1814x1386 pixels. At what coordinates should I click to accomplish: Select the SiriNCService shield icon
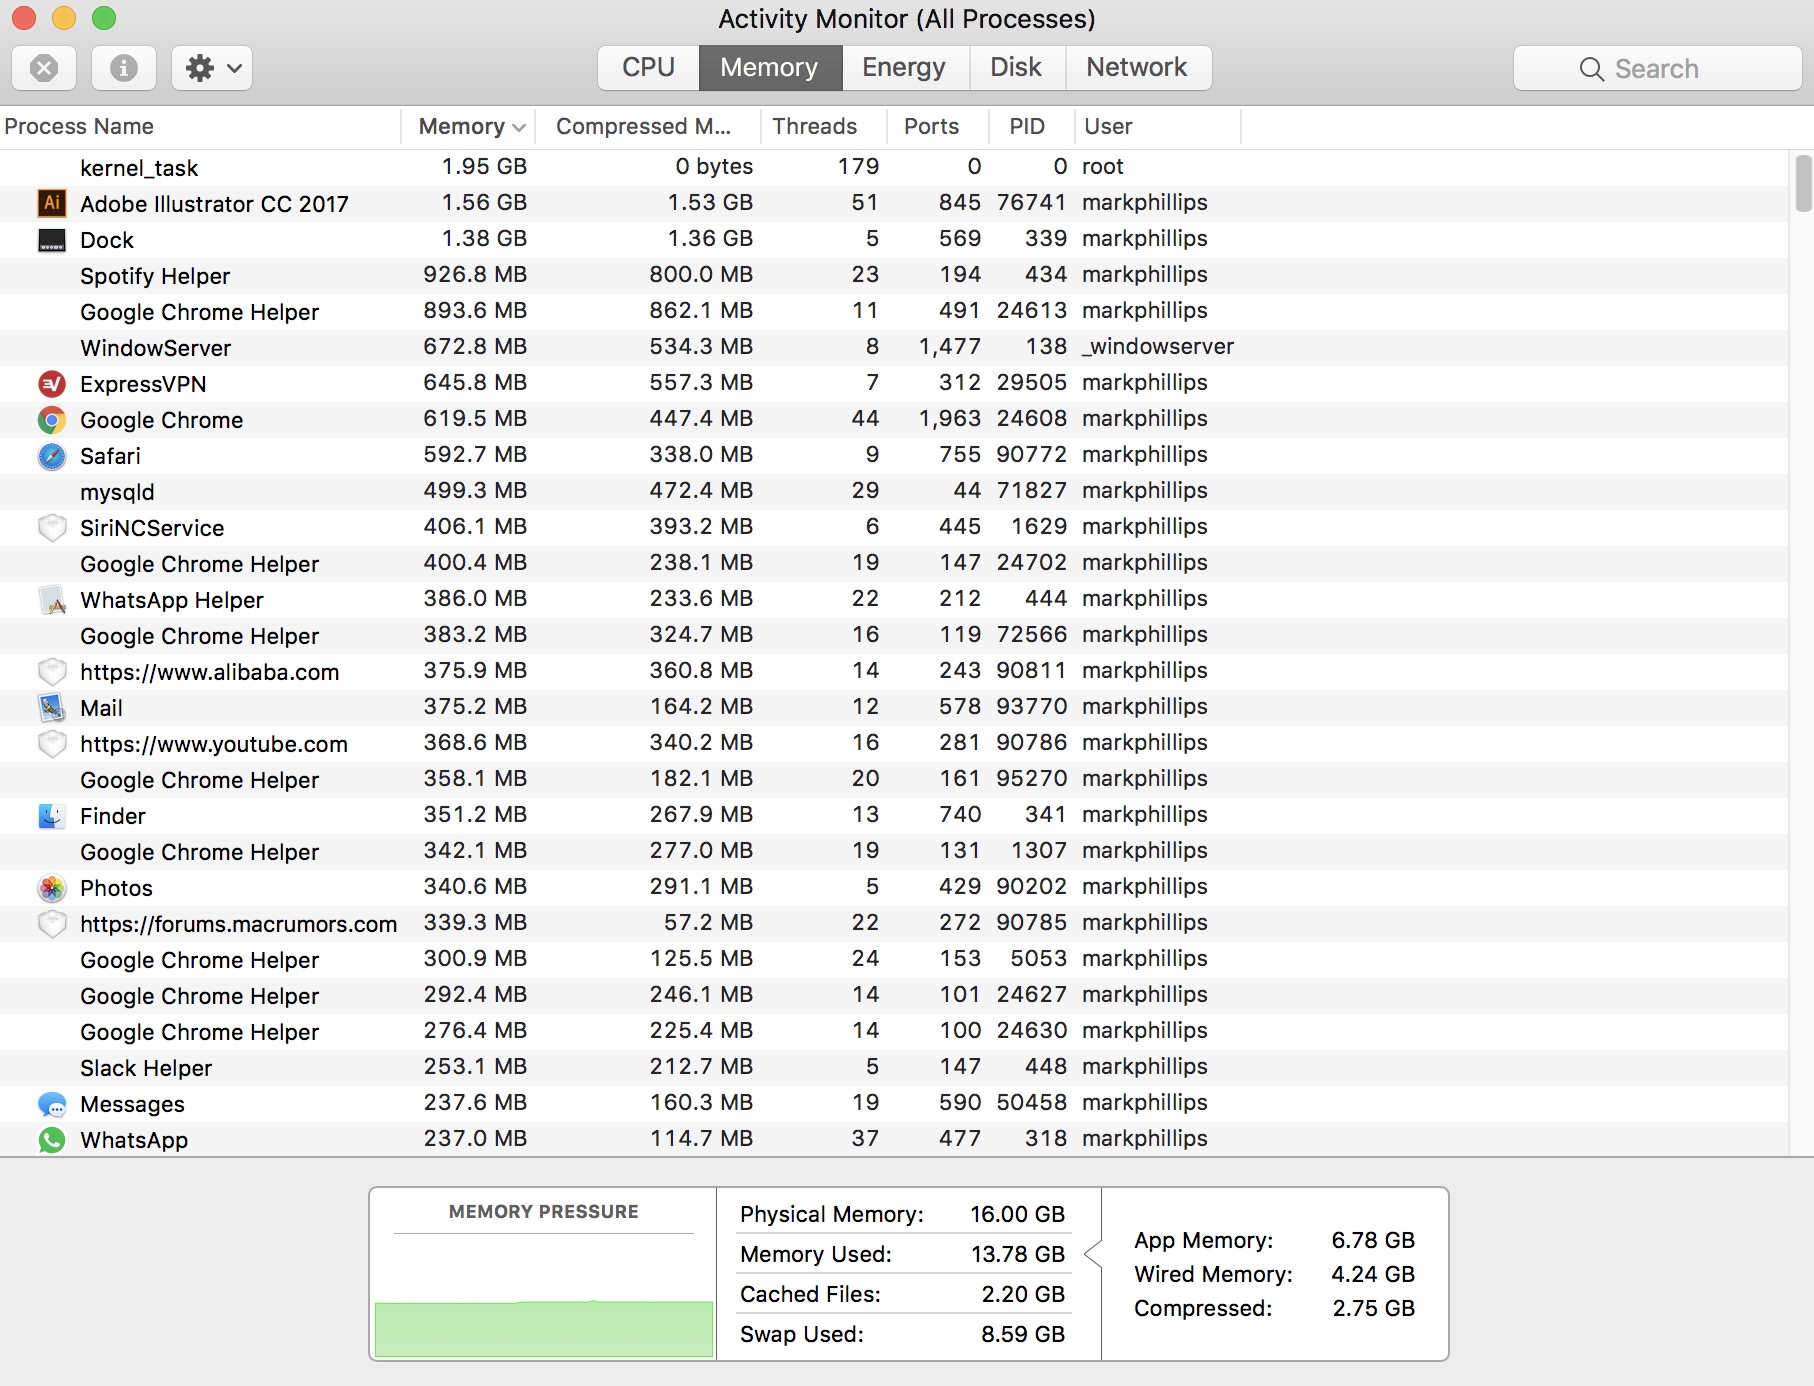coord(52,528)
